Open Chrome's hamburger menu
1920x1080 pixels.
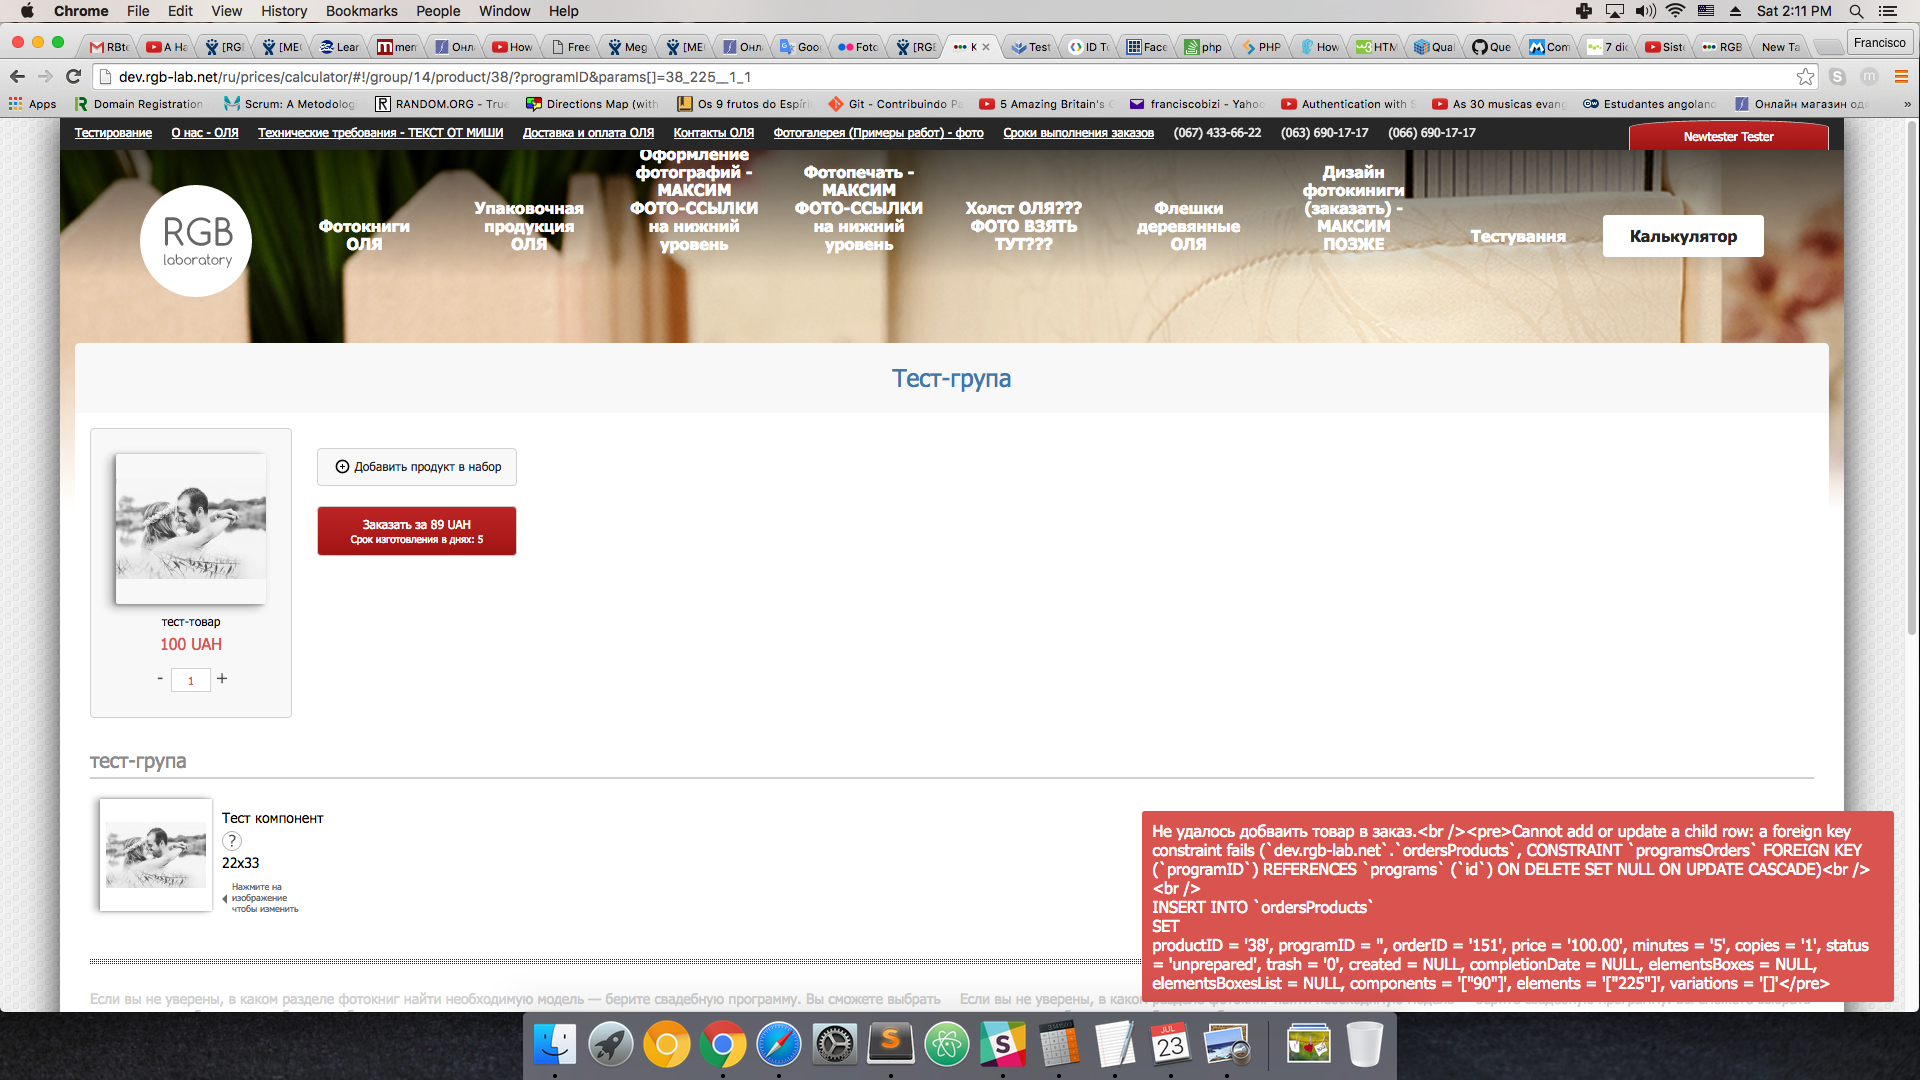[x=1901, y=77]
